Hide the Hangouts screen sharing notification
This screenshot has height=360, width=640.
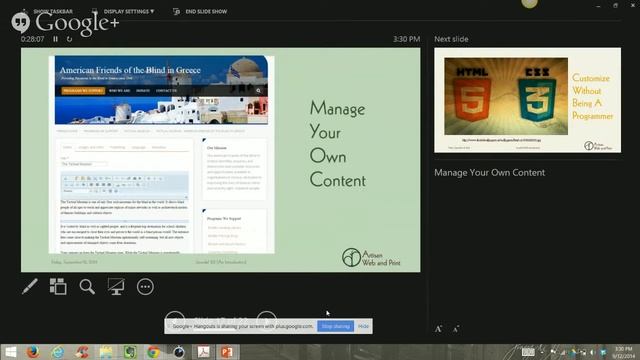[x=363, y=326]
